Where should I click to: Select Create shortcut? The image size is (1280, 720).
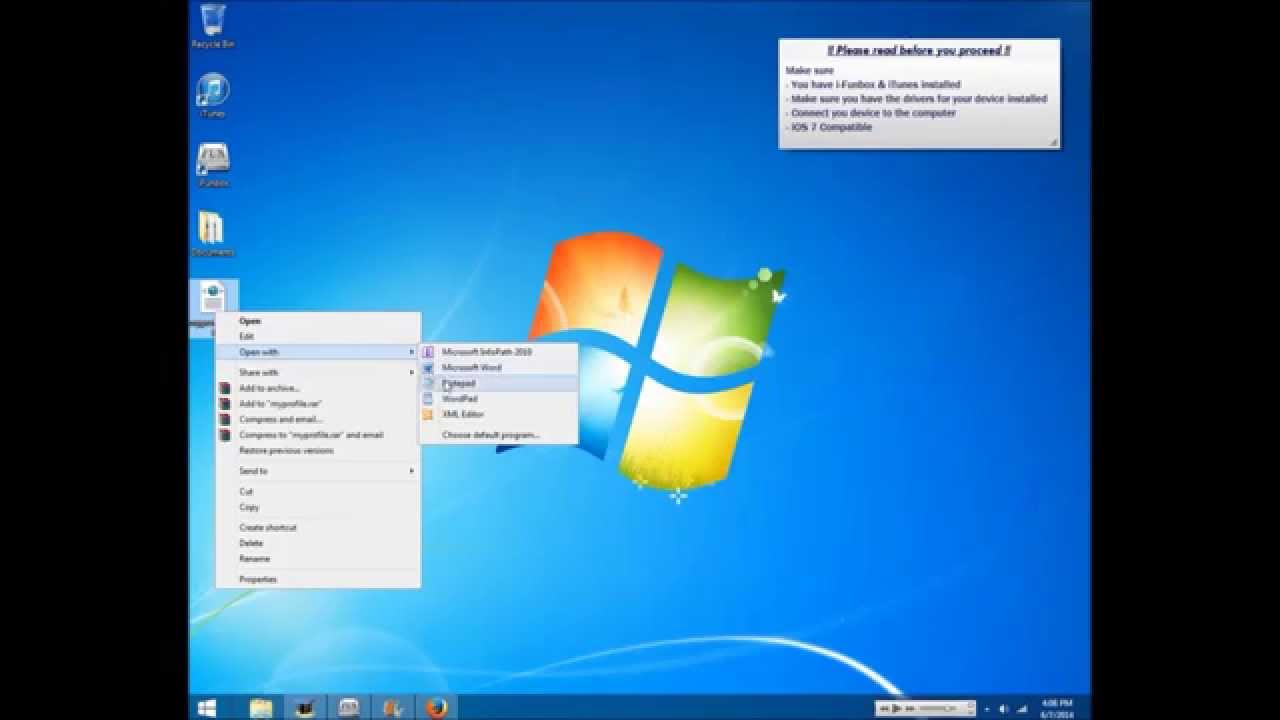coord(318,527)
